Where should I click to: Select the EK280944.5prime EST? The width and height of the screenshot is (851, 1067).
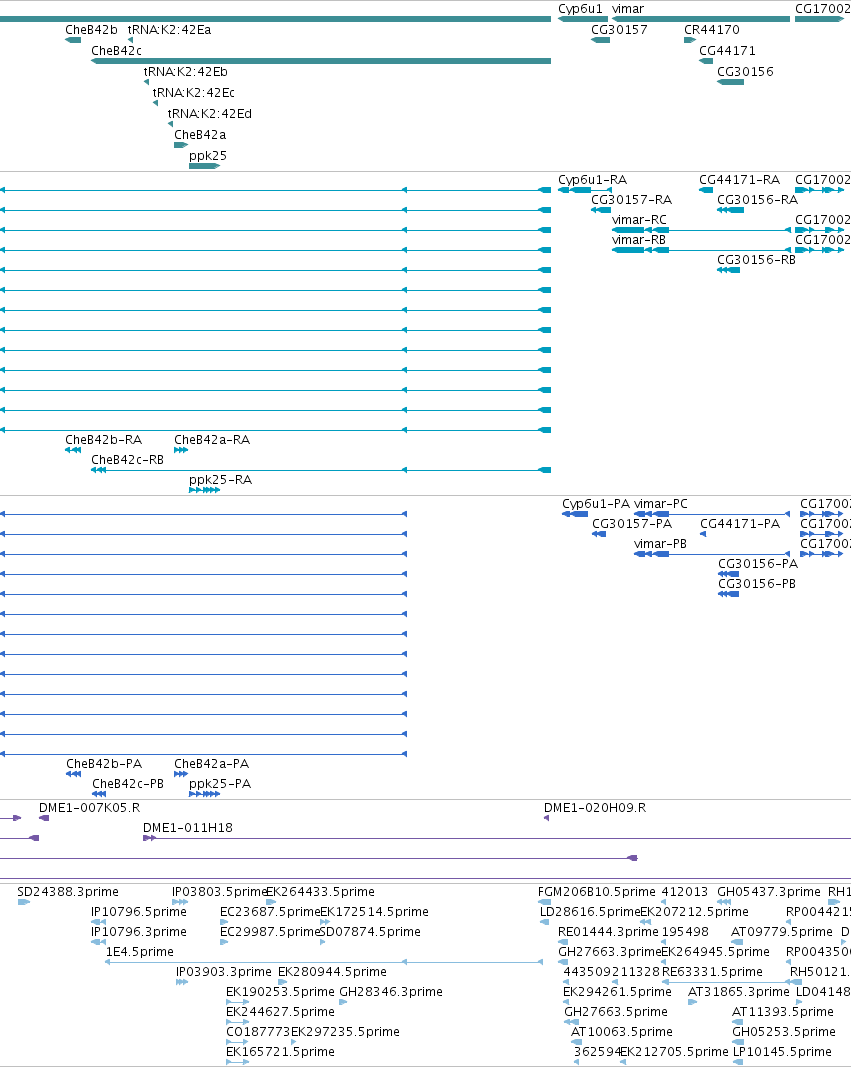[x=282, y=982]
